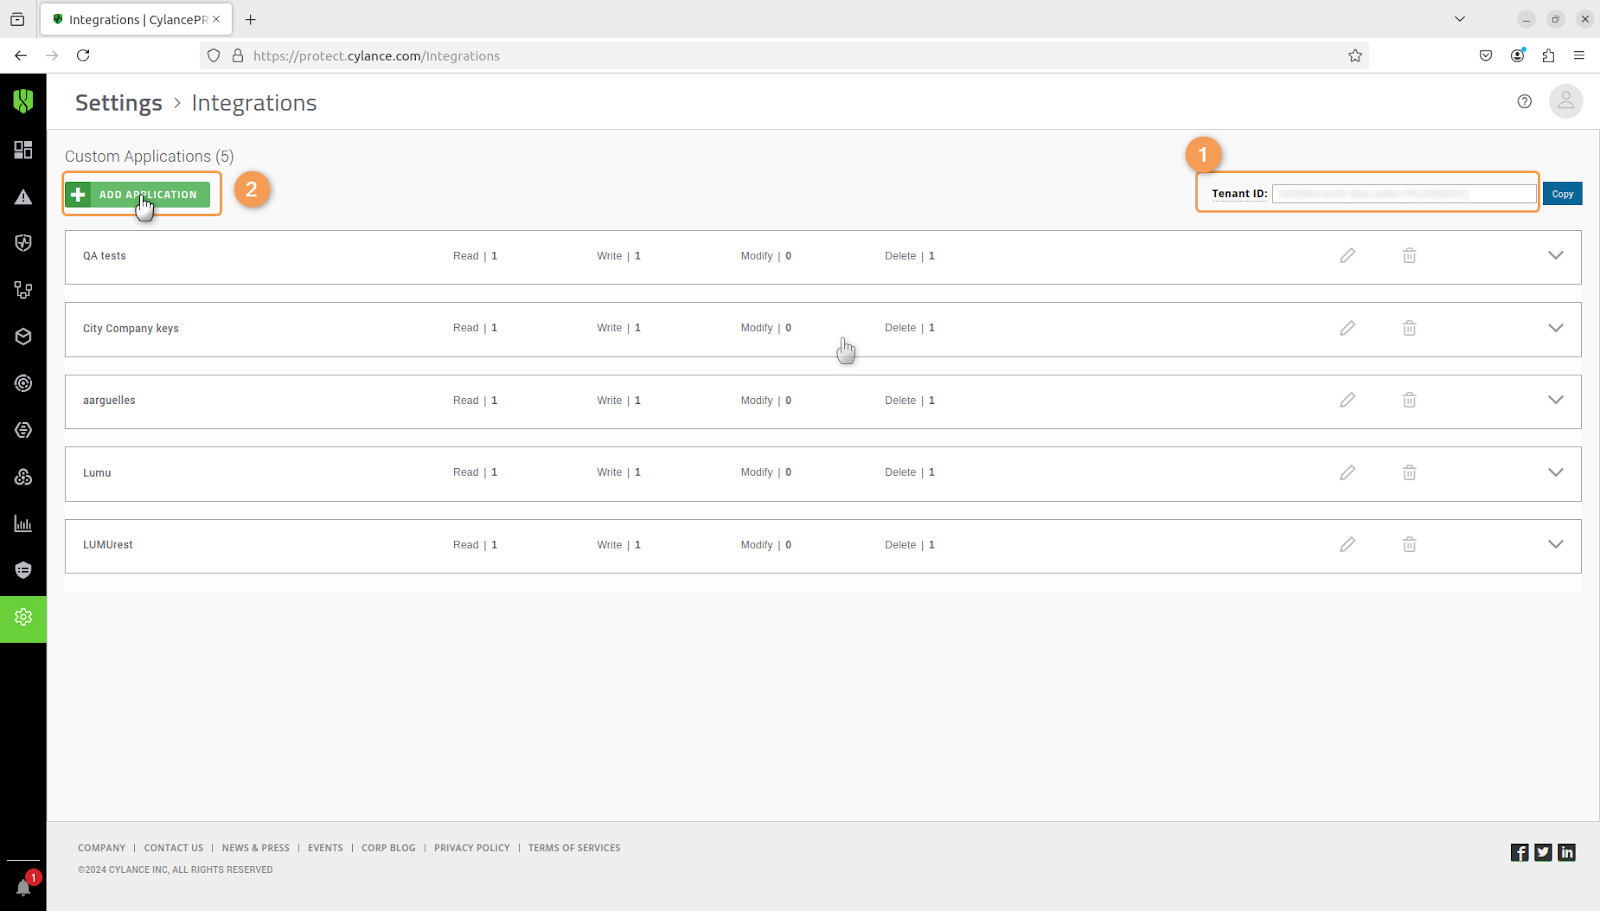
Task: Expand the QA tests application row
Action: [x=1555, y=256]
